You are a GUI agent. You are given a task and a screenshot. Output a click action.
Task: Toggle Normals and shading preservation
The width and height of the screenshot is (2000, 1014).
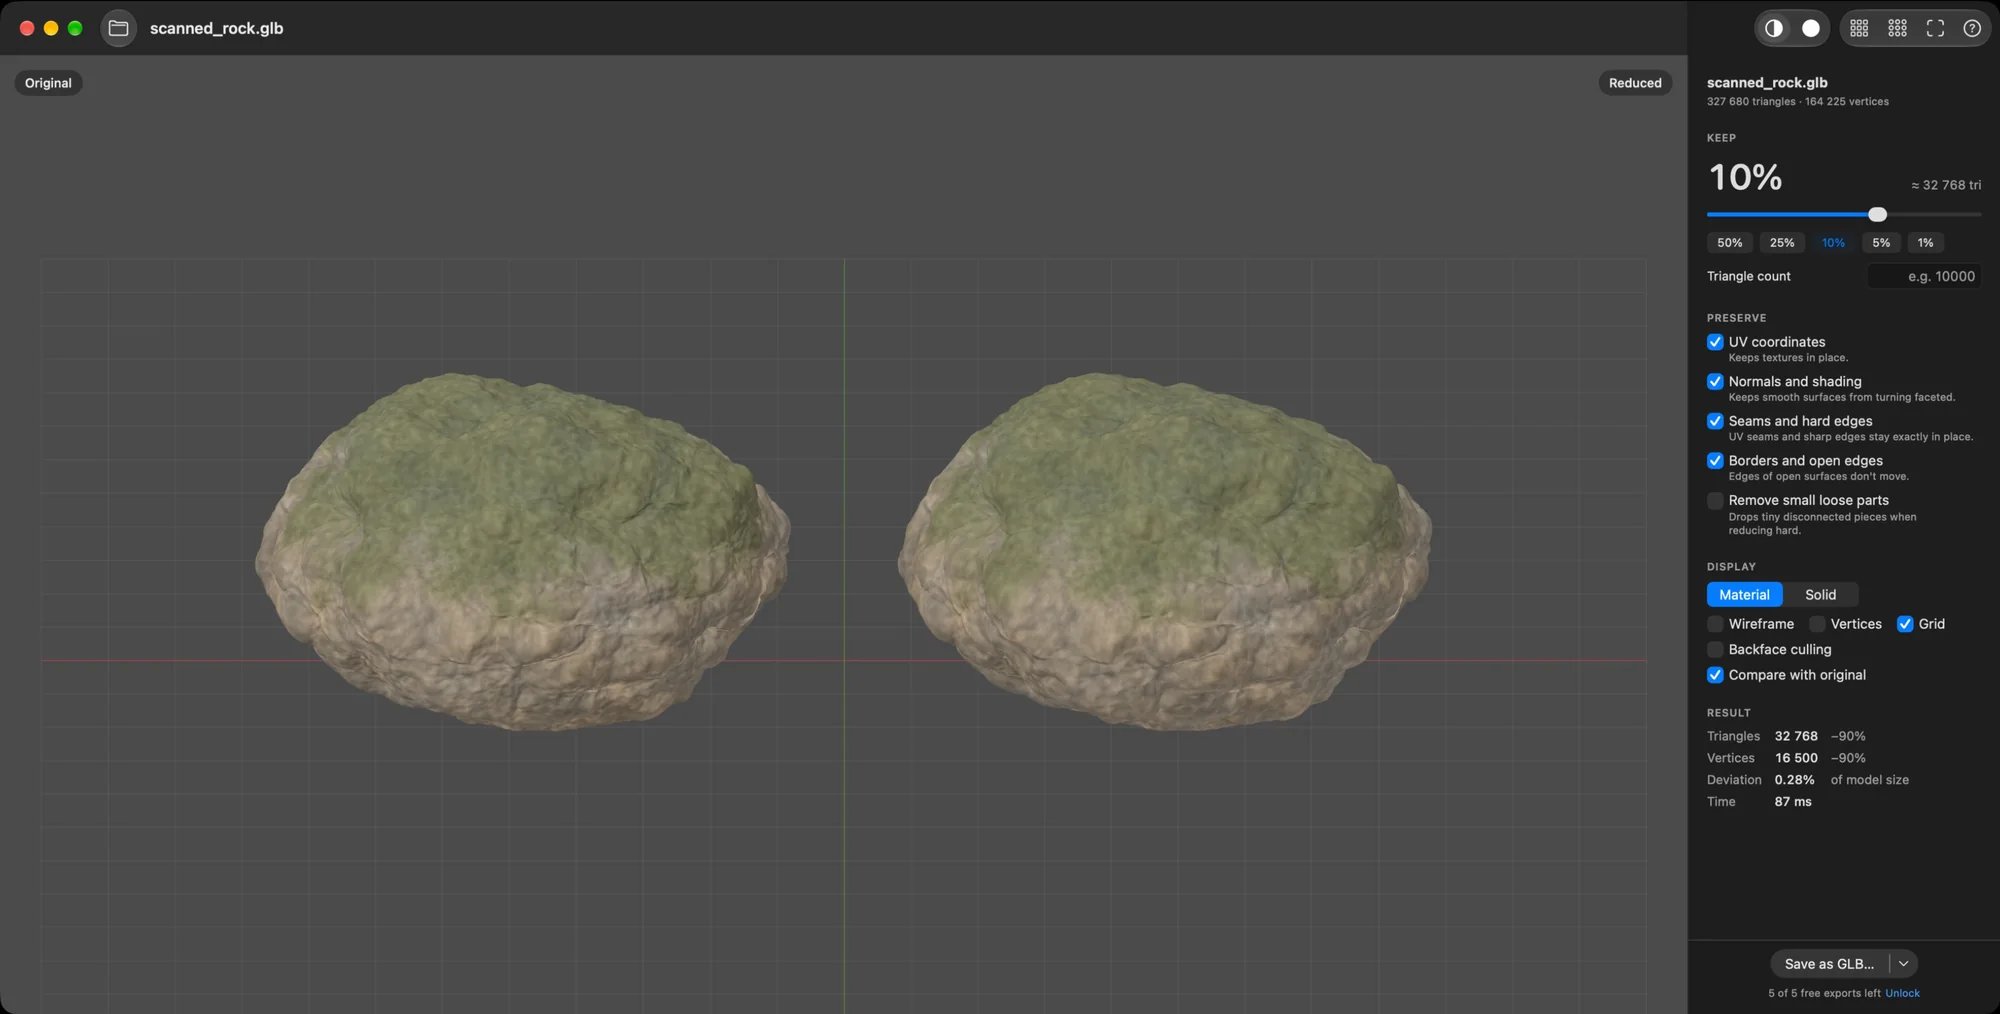tap(1715, 381)
